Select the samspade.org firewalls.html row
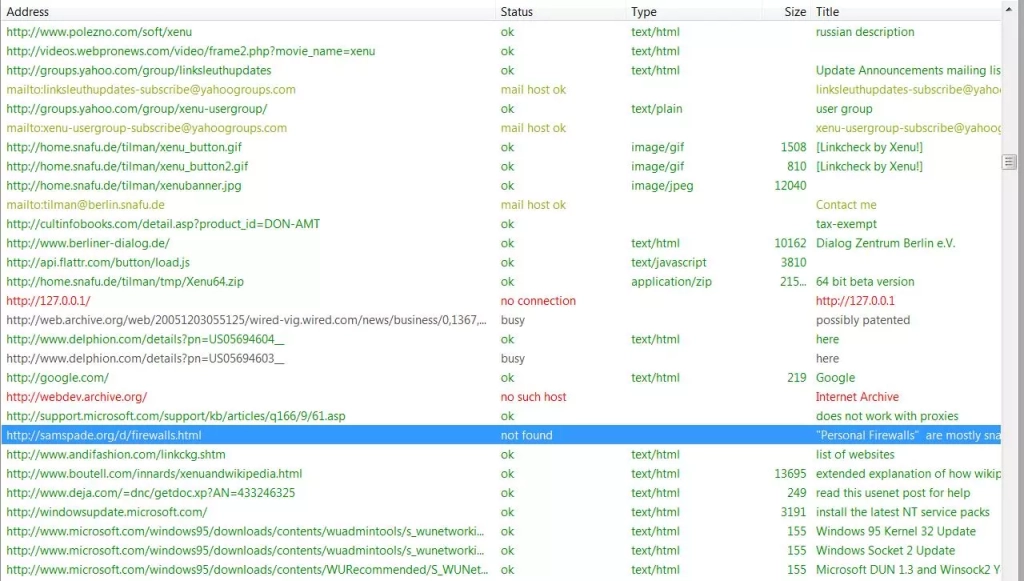This screenshot has width=1024, height=581. [501, 435]
